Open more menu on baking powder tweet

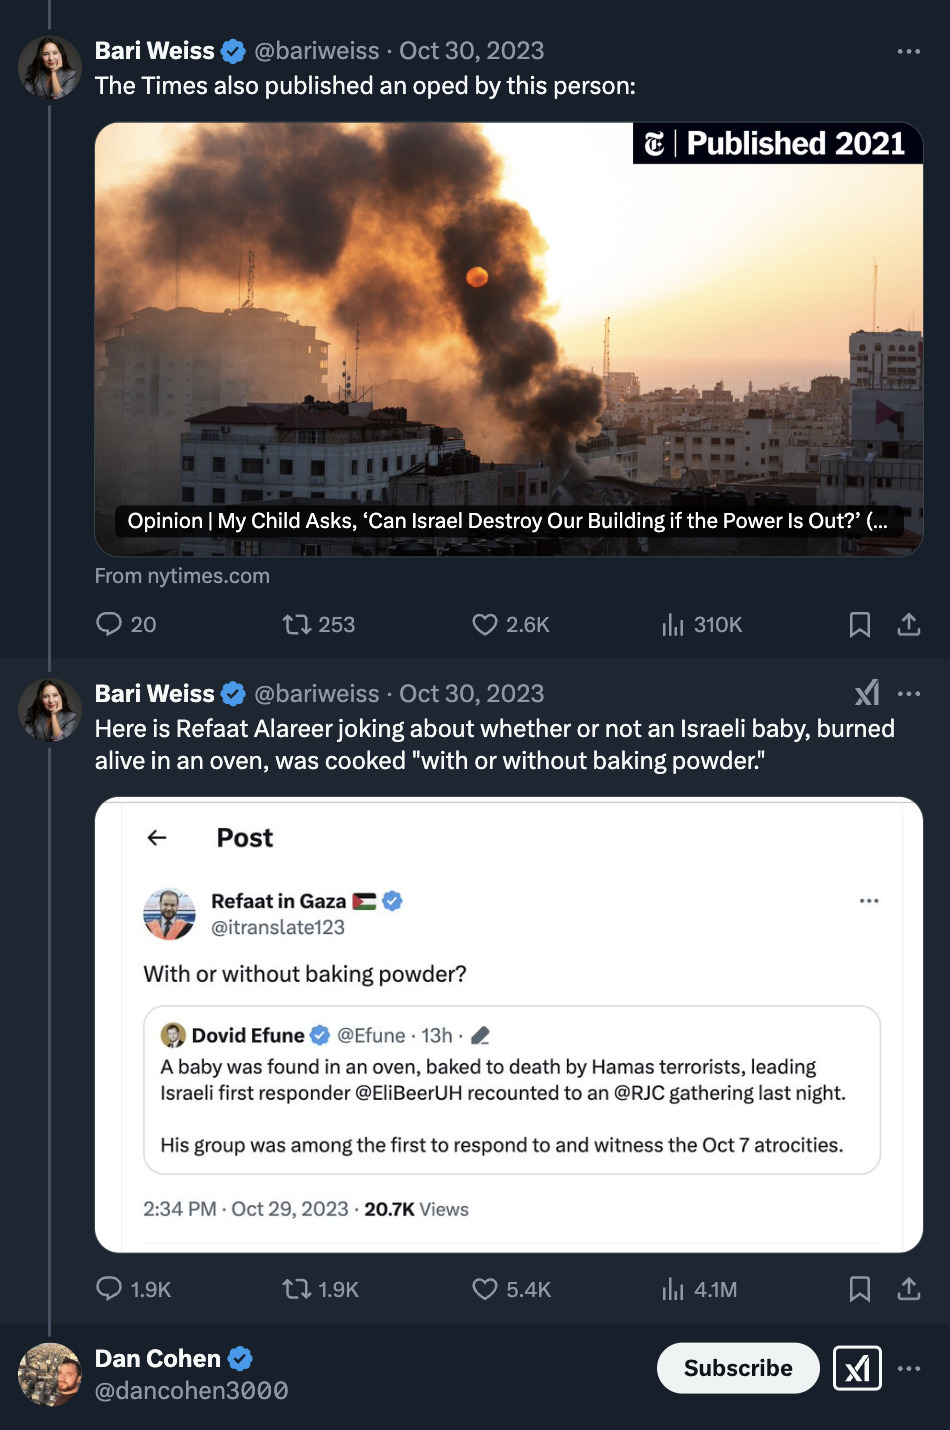[908, 693]
